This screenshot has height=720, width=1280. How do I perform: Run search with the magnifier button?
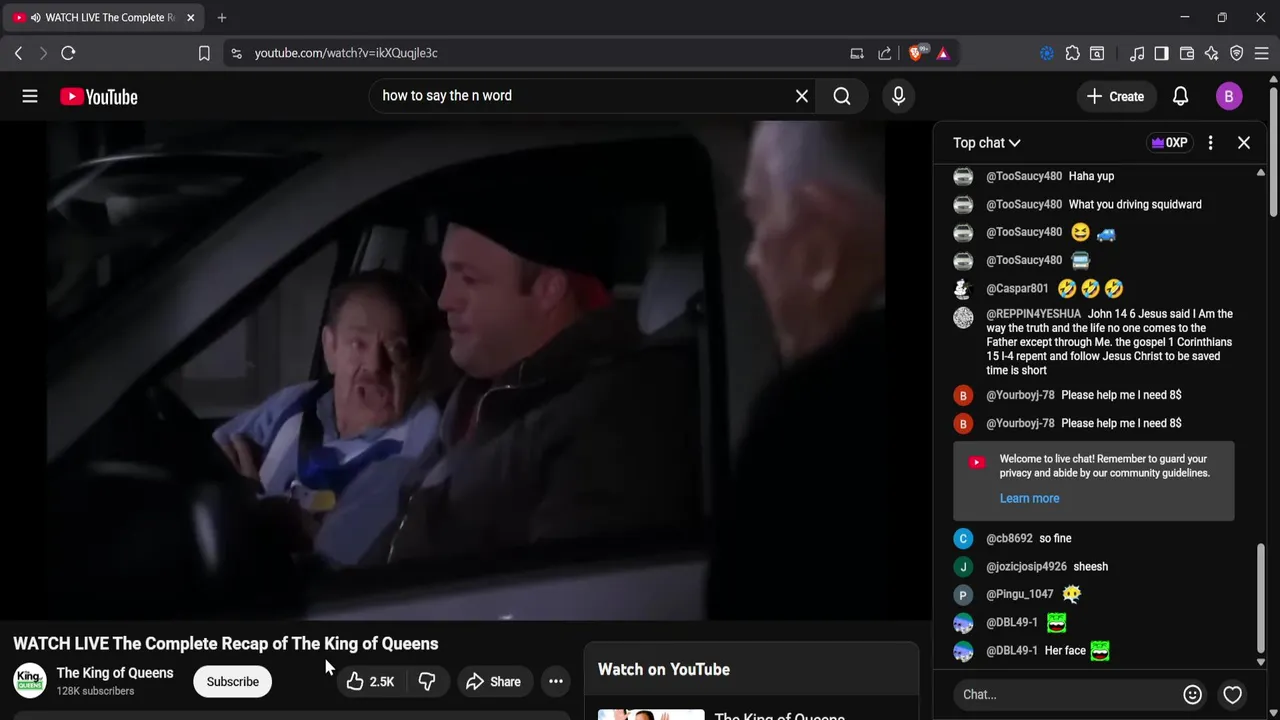pos(842,96)
